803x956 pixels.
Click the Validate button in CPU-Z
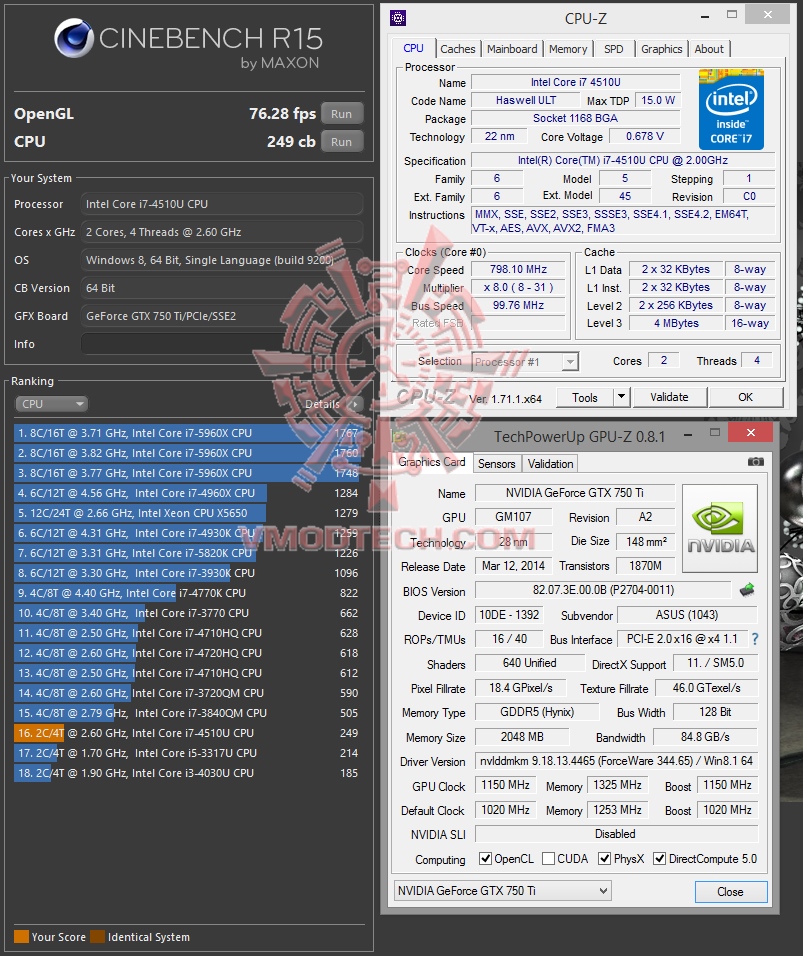669,397
